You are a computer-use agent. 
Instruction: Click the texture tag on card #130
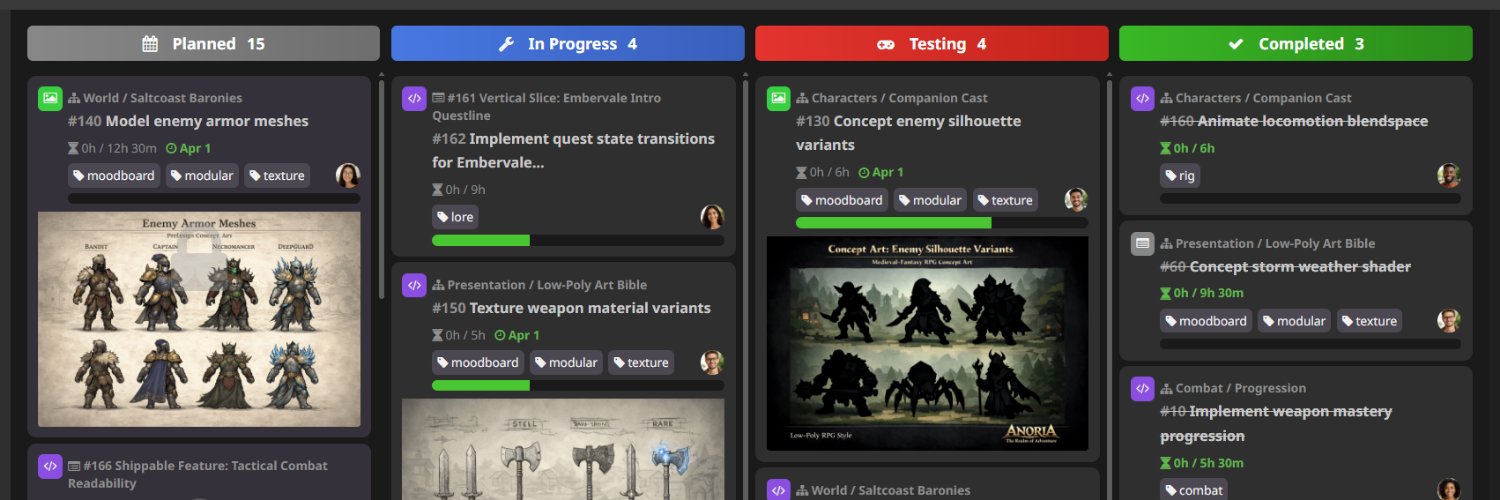[x=1005, y=200]
